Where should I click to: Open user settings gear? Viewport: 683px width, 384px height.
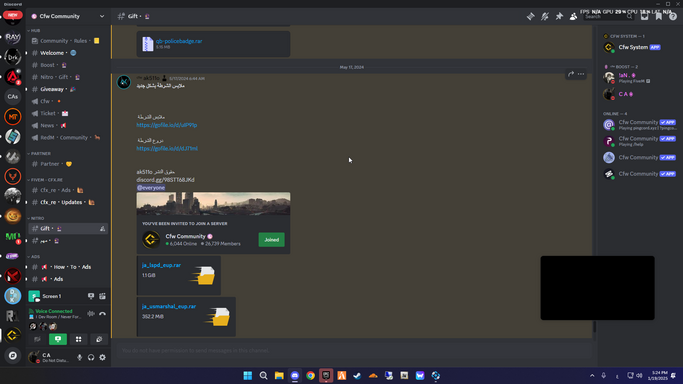(x=102, y=357)
